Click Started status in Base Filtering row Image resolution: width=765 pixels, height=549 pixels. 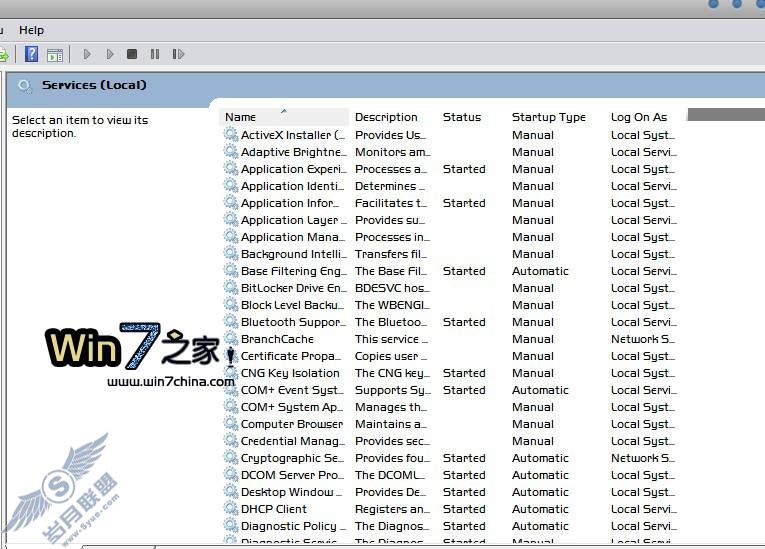tap(464, 271)
